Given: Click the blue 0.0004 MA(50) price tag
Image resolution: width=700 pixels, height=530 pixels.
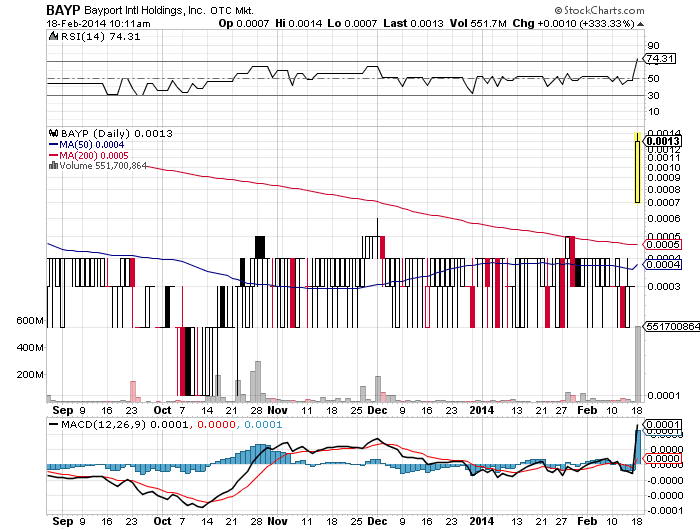Looking at the screenshot, I should [662, 265].
